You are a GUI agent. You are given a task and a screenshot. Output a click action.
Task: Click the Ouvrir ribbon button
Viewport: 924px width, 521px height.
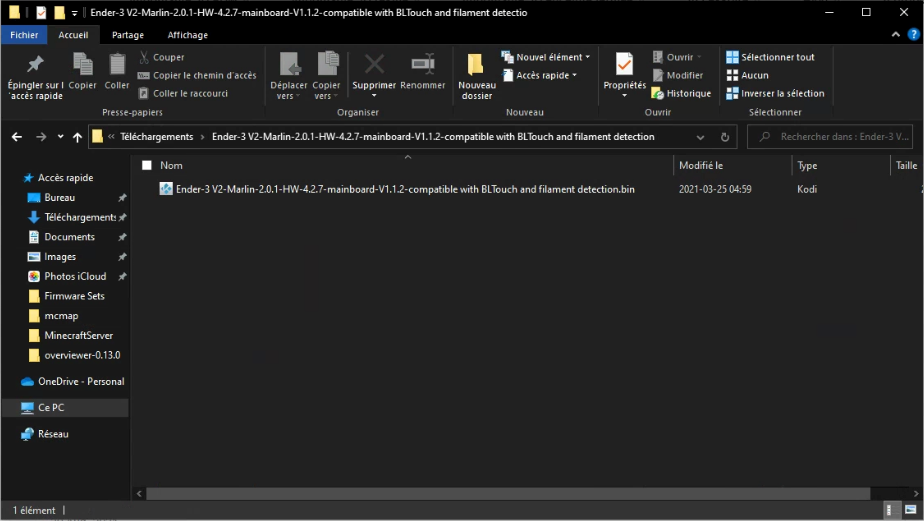point(677,57)
